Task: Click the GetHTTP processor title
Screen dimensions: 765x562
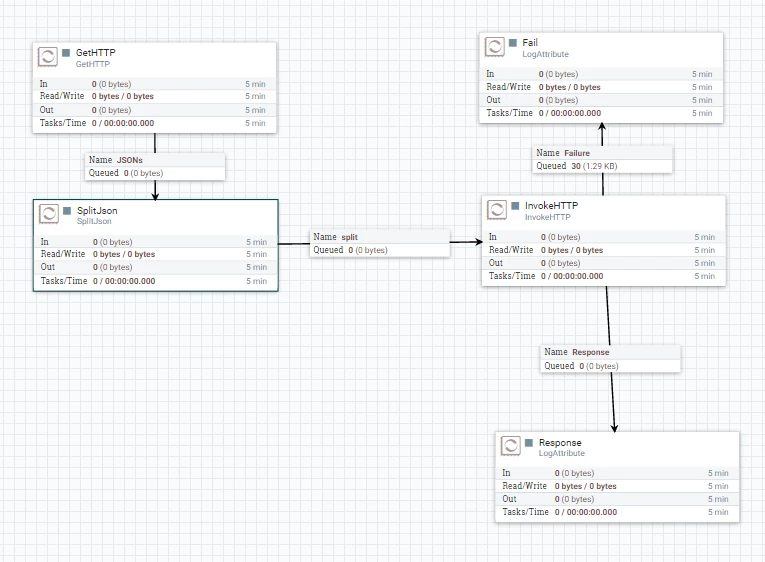Action: click(x=96, y=53)
